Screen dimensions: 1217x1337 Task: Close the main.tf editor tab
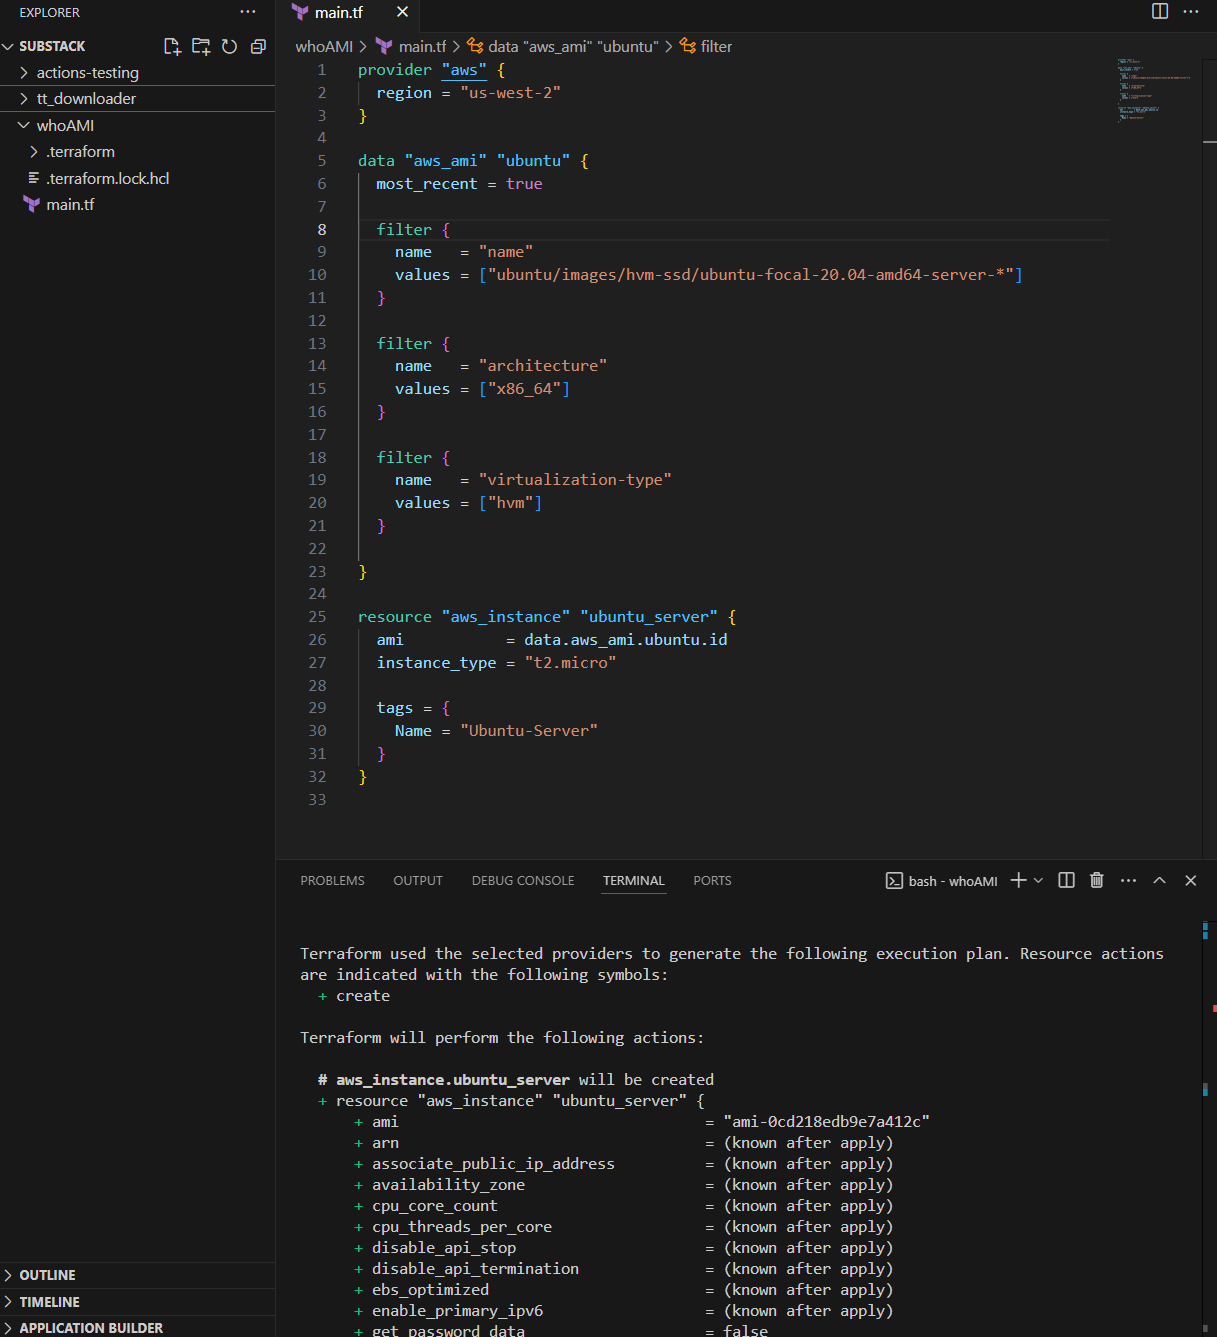(402, 12)
